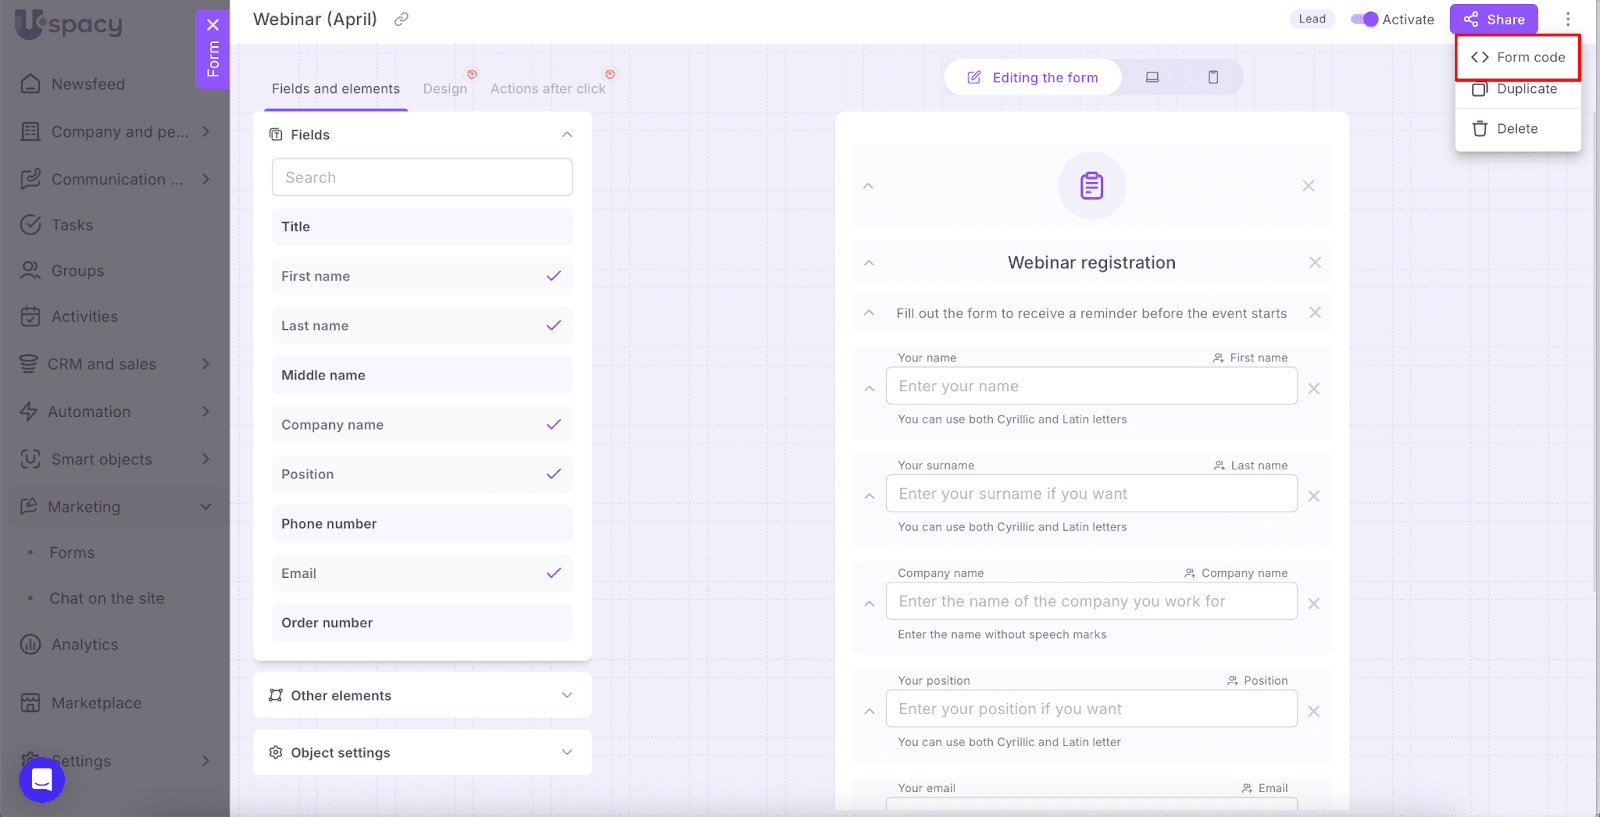1600x817 pixels.
Task: Remove the 'Your name' field
Action: (x=1314, y=388)
